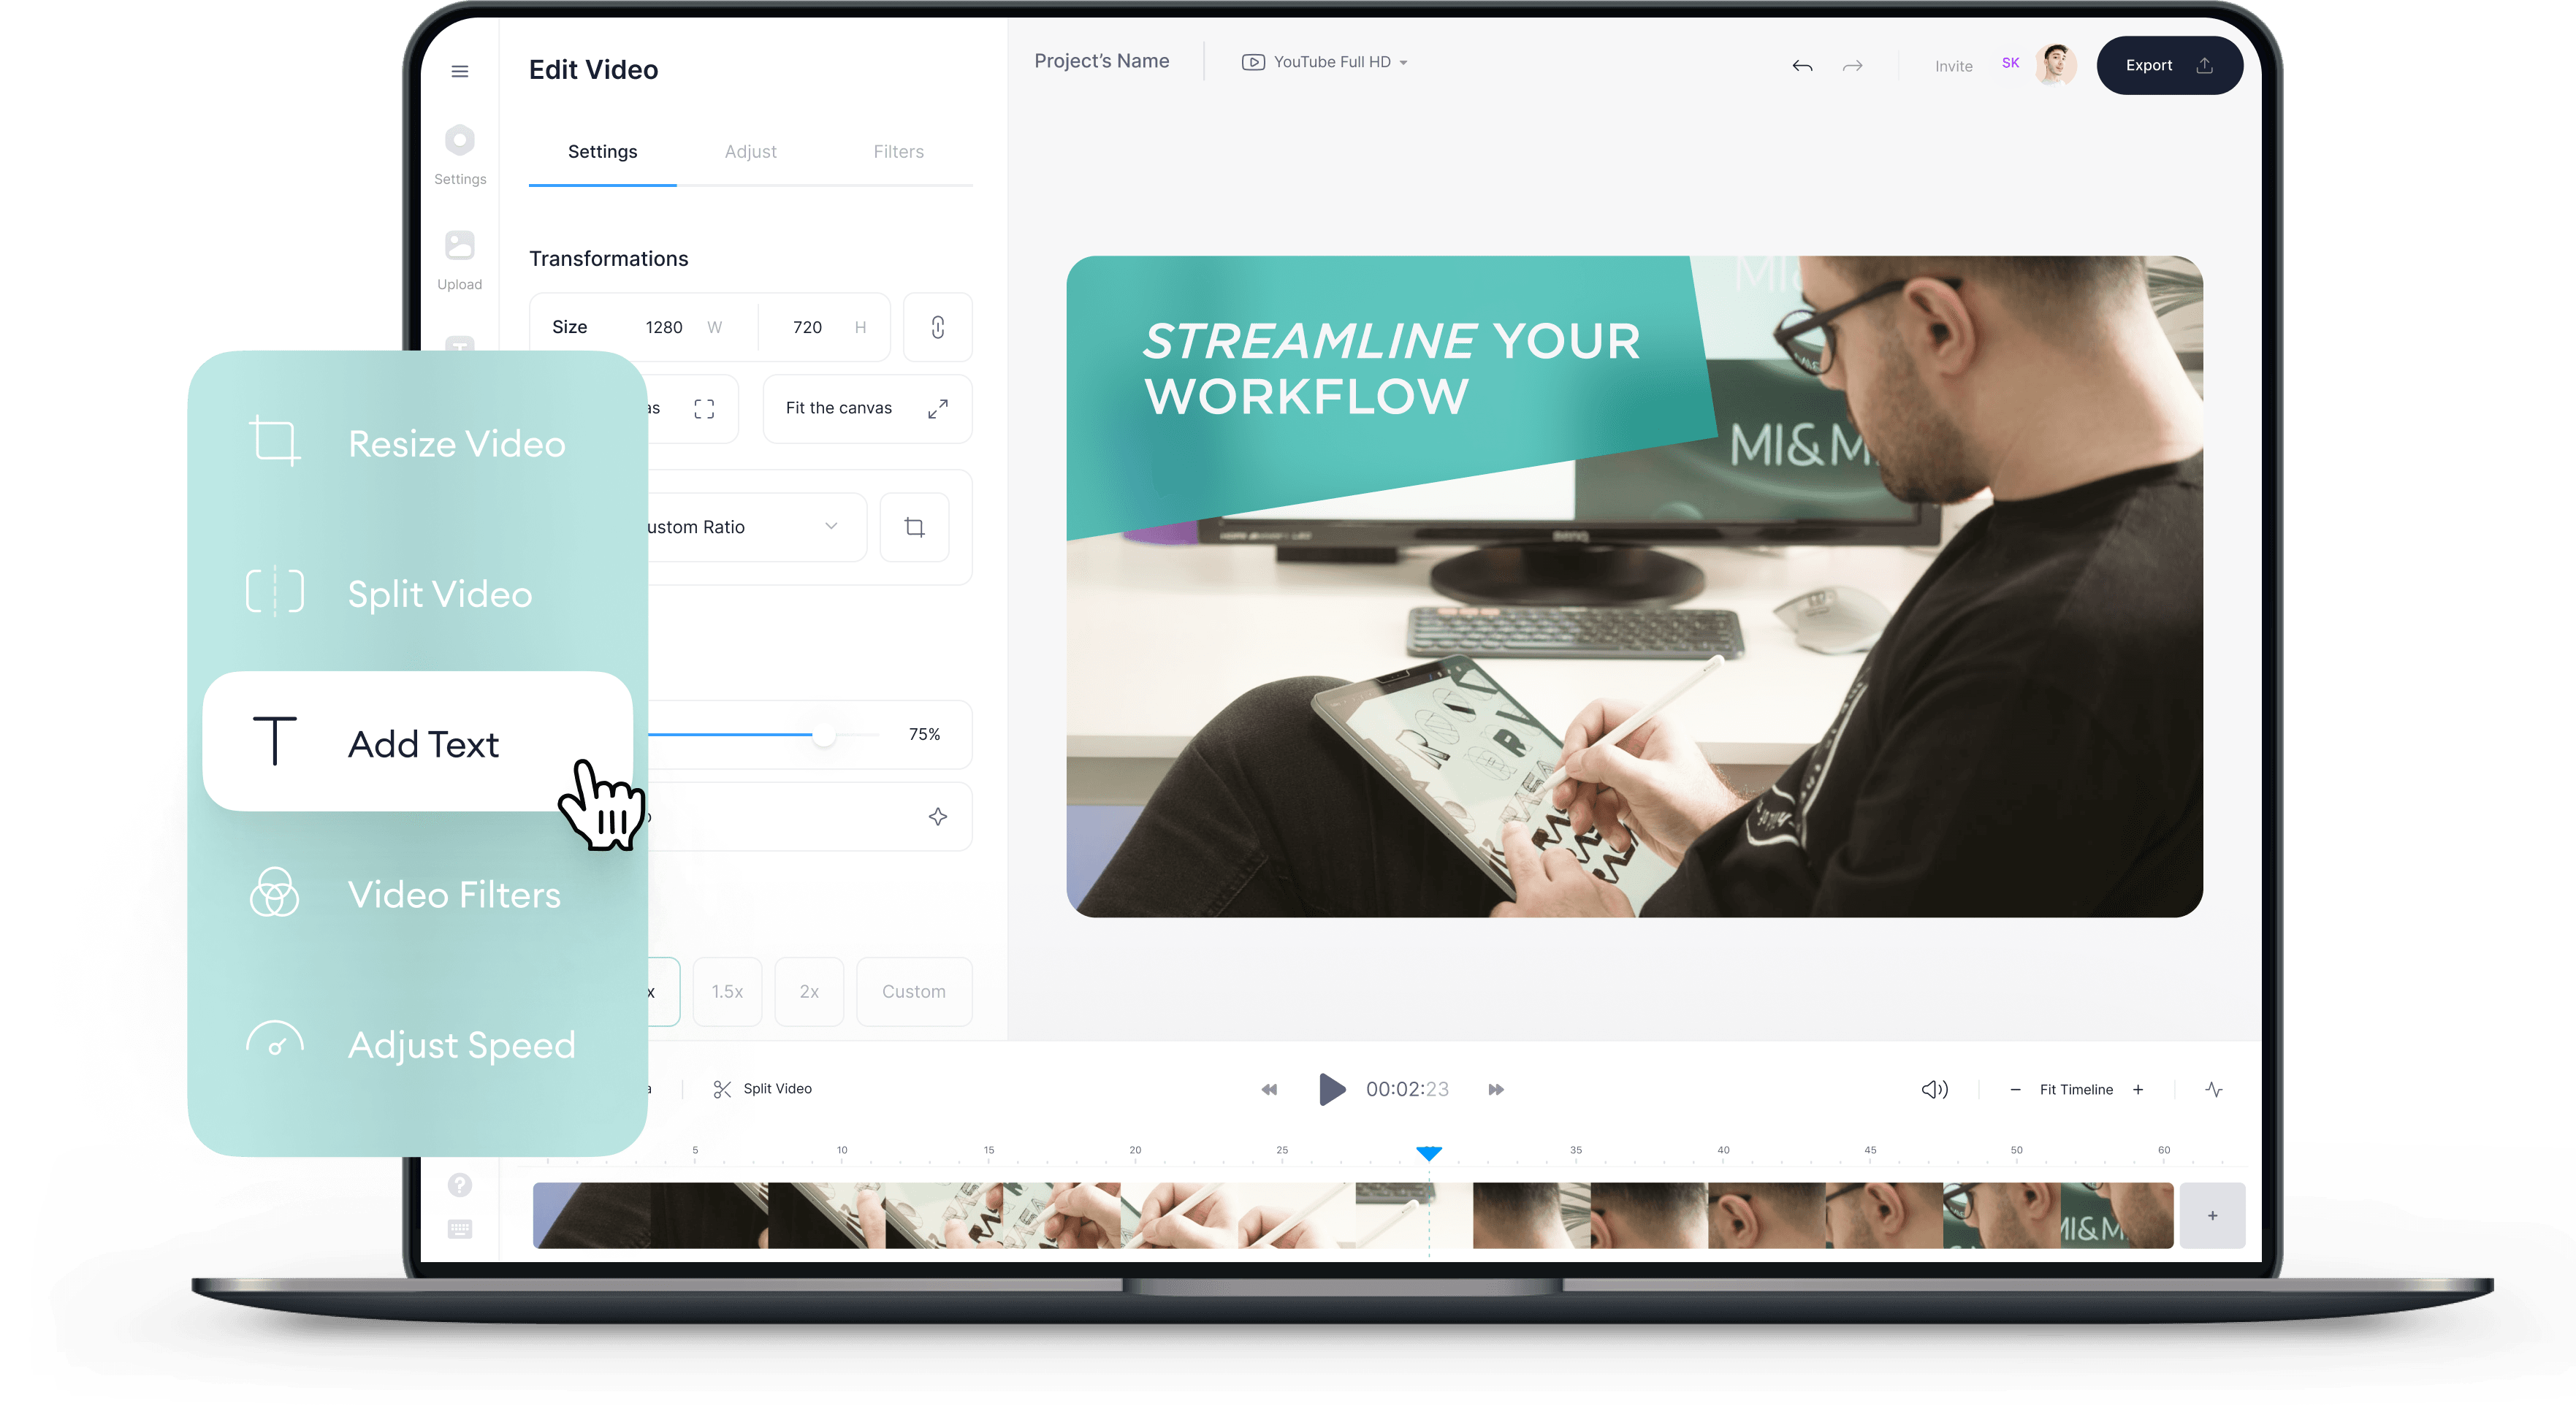Click the aspect ratio lock toggle
This screenshot has width=2576, height=1406.
937,327
